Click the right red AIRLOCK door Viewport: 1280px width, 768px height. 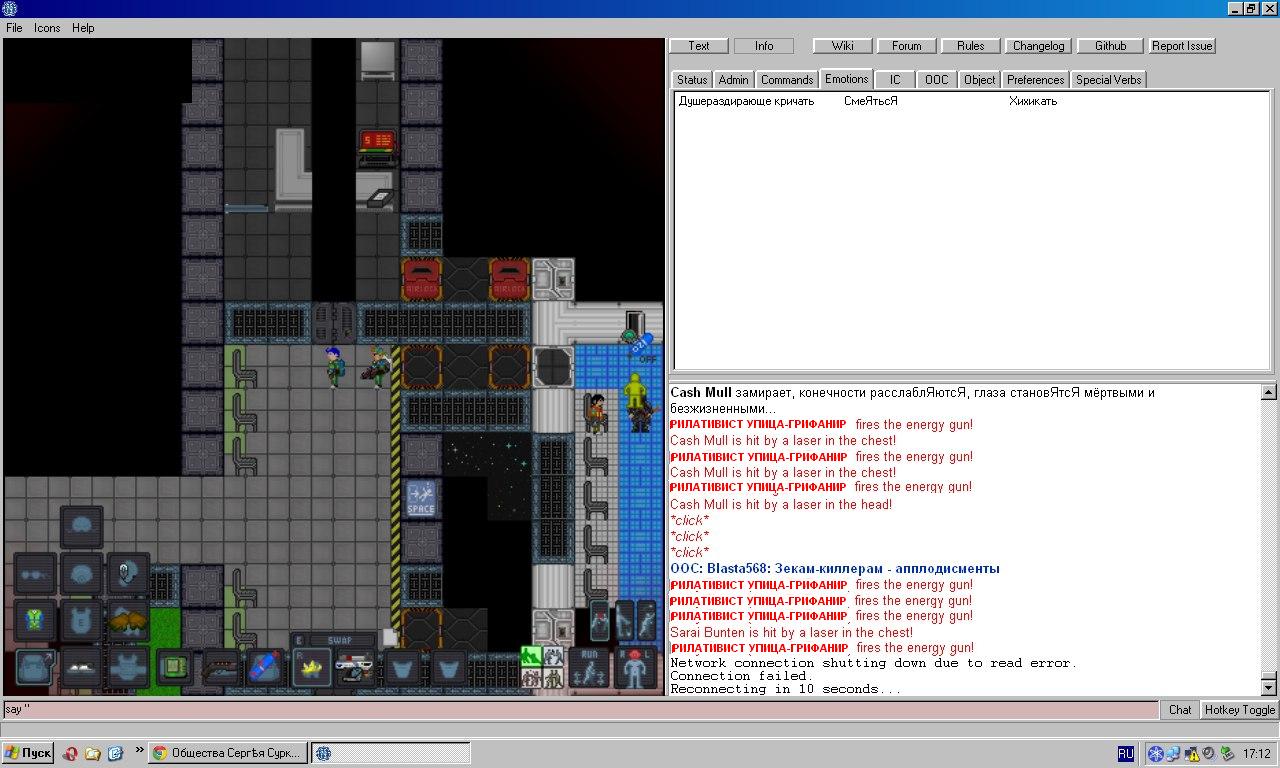(510, 279)
